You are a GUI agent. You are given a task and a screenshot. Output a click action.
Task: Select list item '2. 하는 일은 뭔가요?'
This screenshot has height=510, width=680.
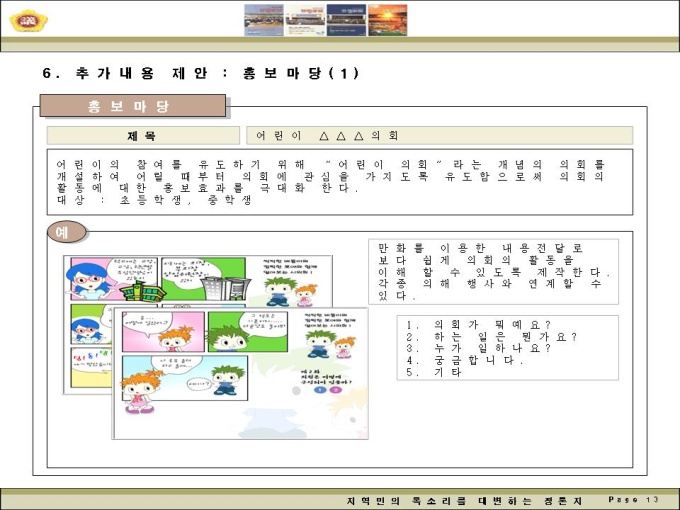tap(491, 337)
